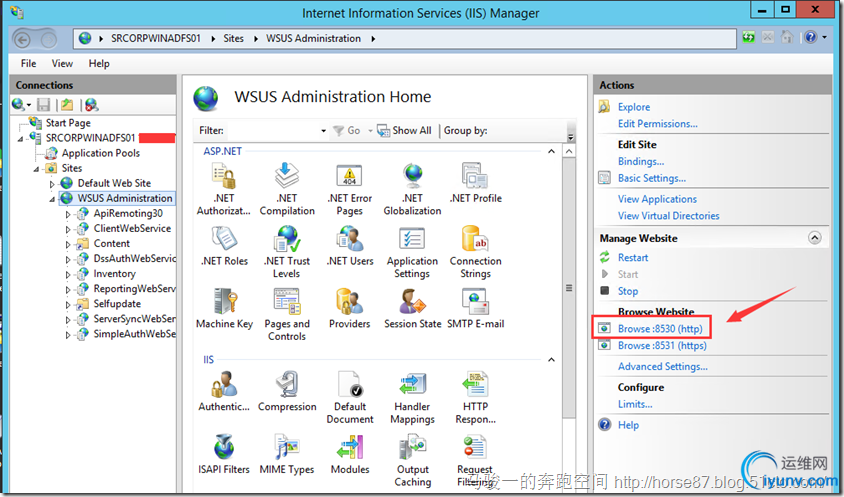Viewport: 844px width, 497px height.
Task: Expand the Default Web Site tree node
Action: coord(52,184)
